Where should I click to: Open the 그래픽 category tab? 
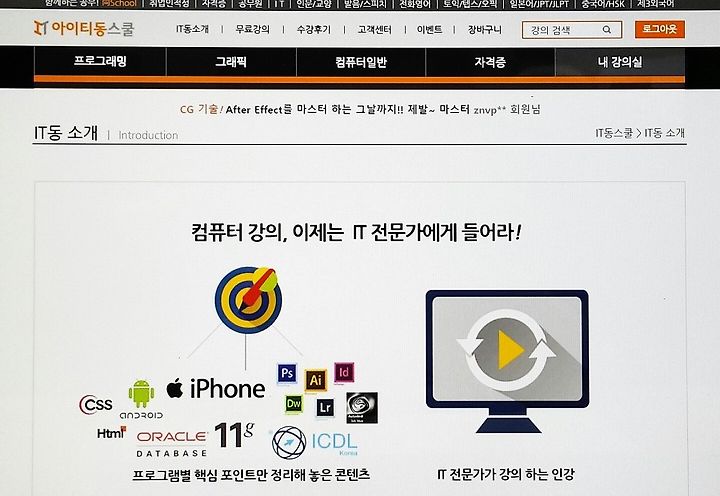point(231,62)
